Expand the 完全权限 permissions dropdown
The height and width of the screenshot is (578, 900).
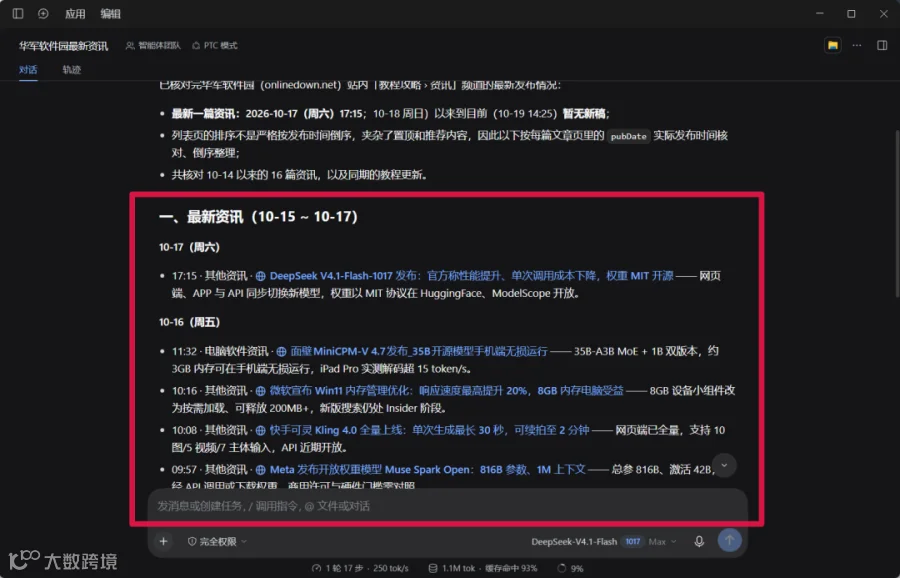[x=218, y=541]
